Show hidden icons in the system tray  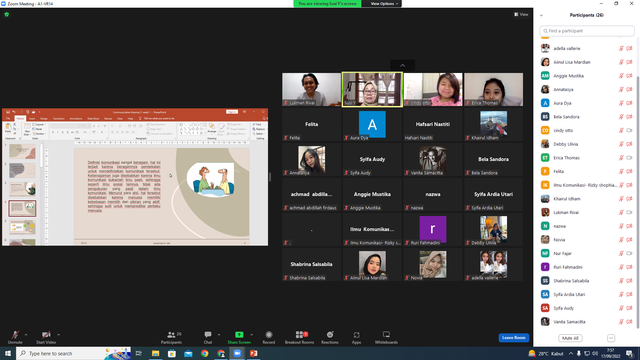point(571,353)
